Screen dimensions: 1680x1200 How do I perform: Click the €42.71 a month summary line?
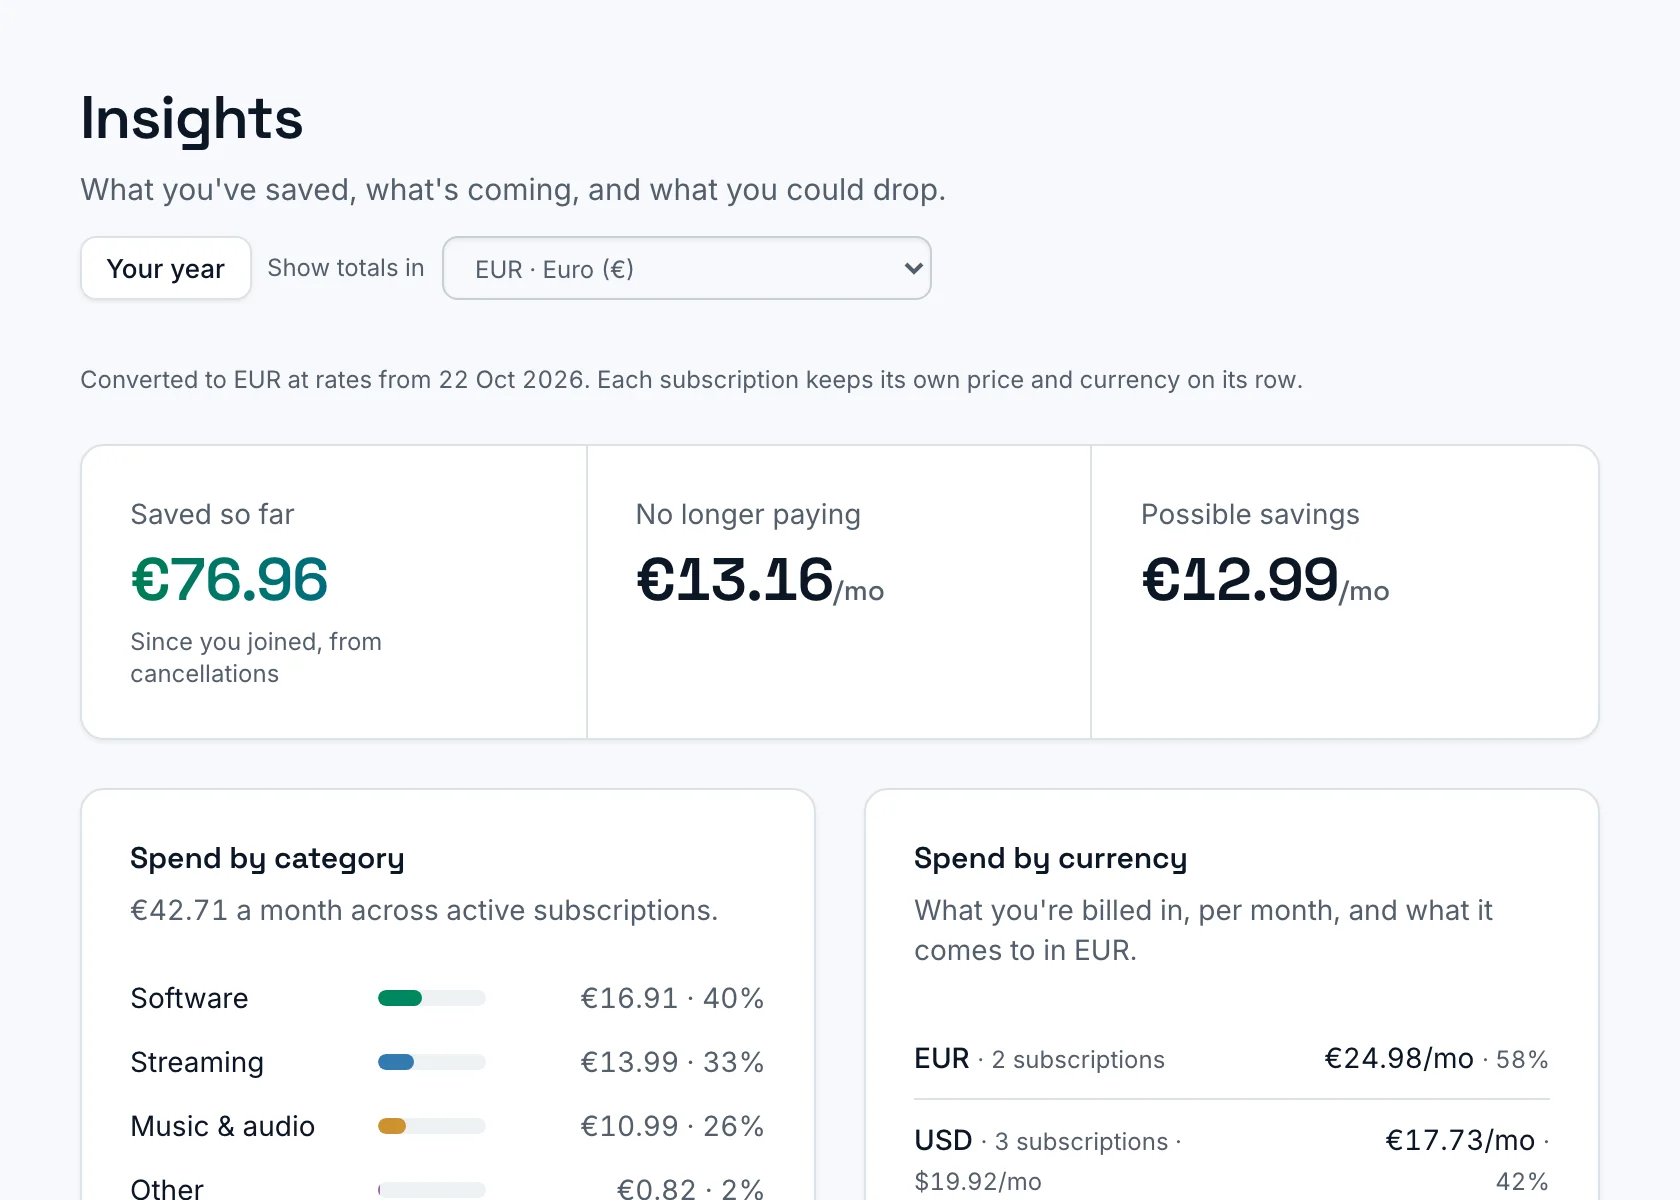[x=424, y=911]
